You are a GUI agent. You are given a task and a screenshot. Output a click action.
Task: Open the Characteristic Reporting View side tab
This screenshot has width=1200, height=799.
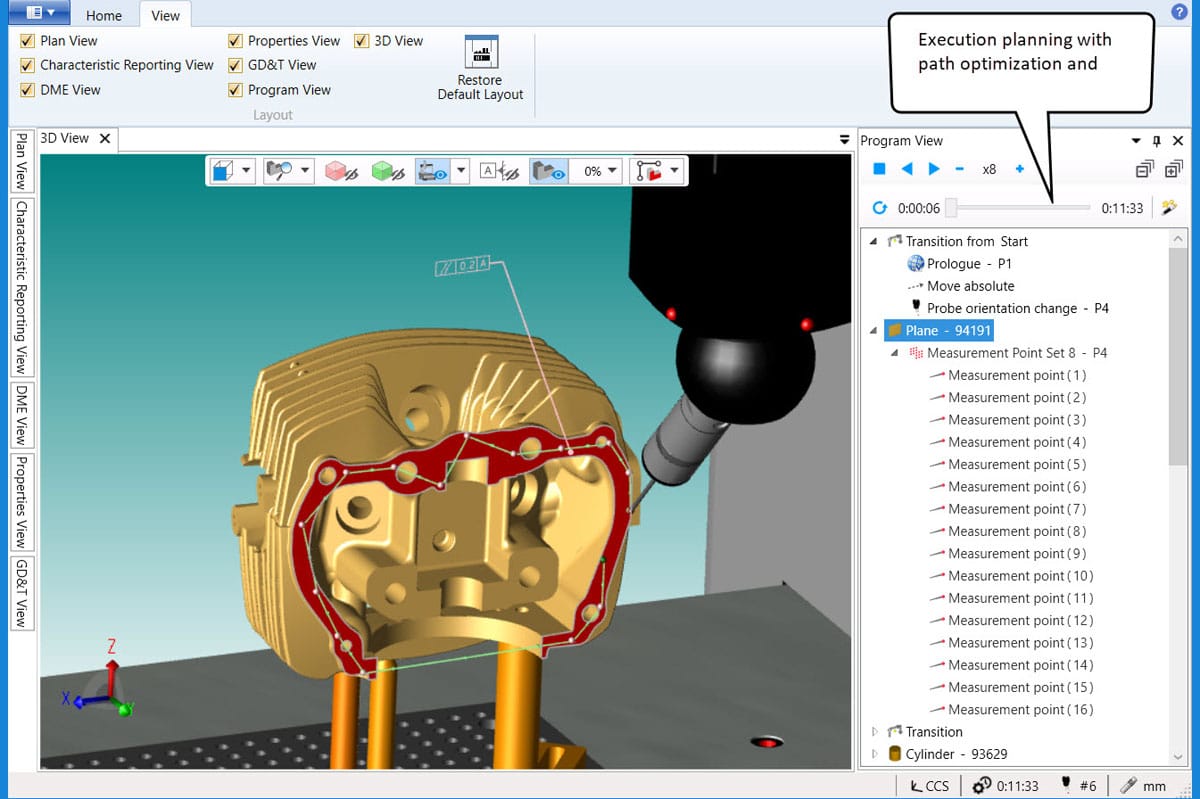tap(20, 286)
